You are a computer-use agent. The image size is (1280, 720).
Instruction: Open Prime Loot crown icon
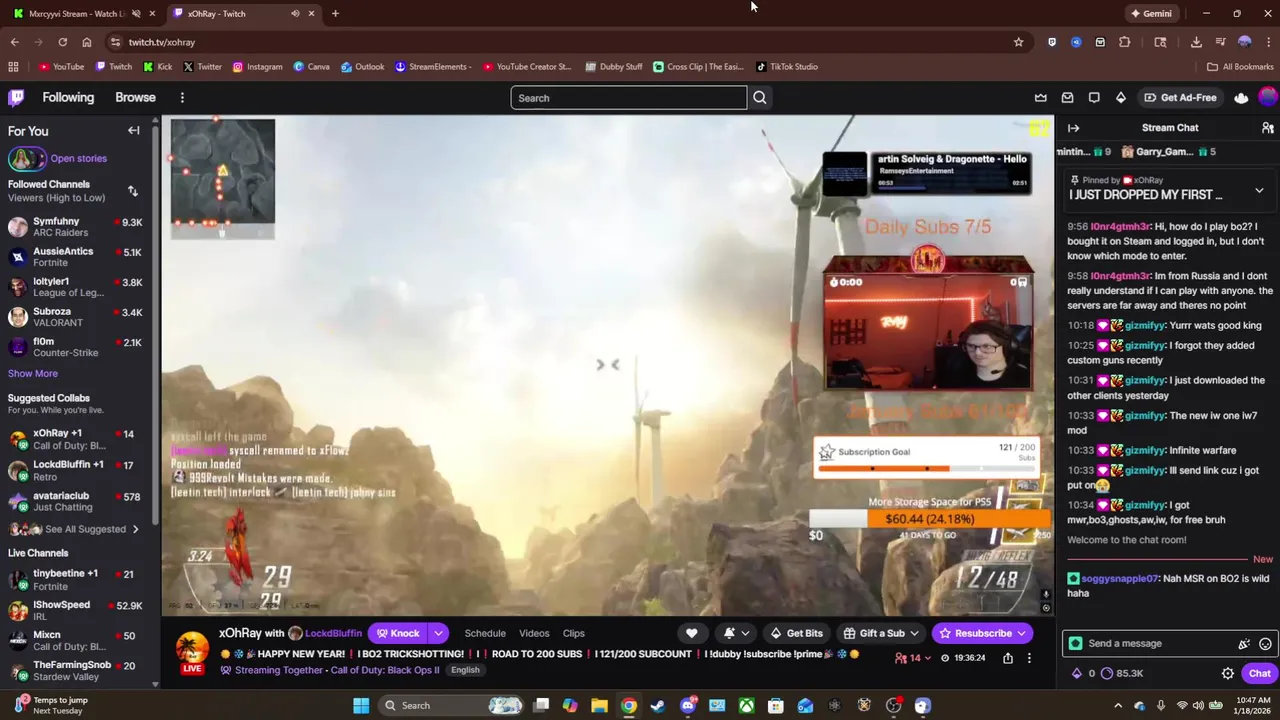tap(1040, 98)
